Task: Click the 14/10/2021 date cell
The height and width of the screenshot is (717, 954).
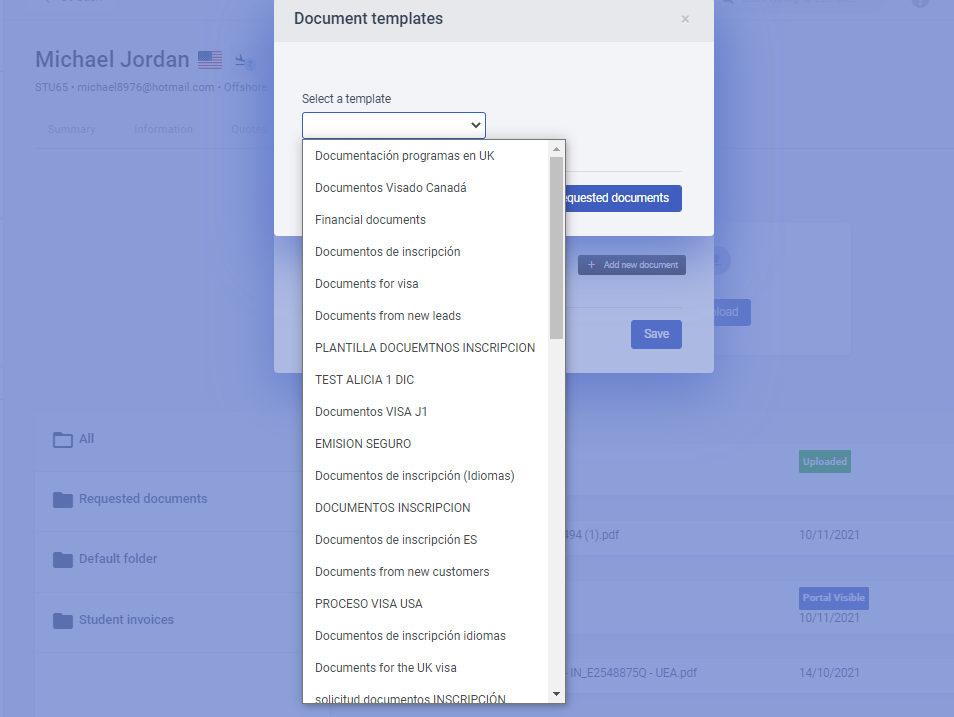Action: coord(829,673)
